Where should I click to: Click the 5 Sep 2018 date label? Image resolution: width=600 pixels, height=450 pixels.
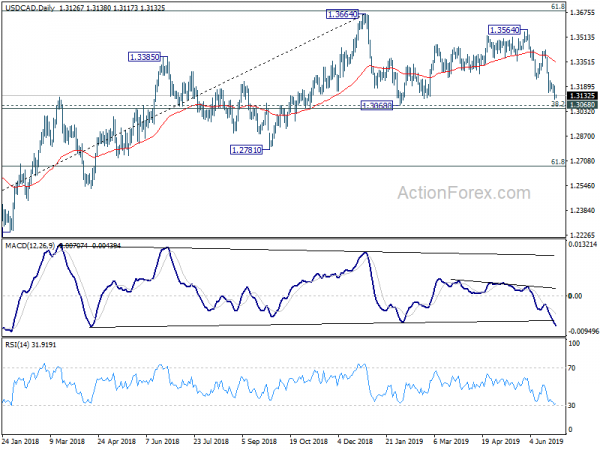(x=259, y=441)
